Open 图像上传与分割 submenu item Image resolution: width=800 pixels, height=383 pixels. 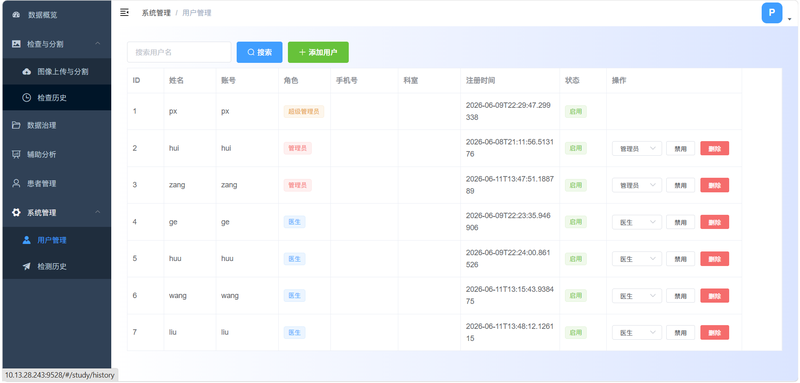click(x=57, y=71)
